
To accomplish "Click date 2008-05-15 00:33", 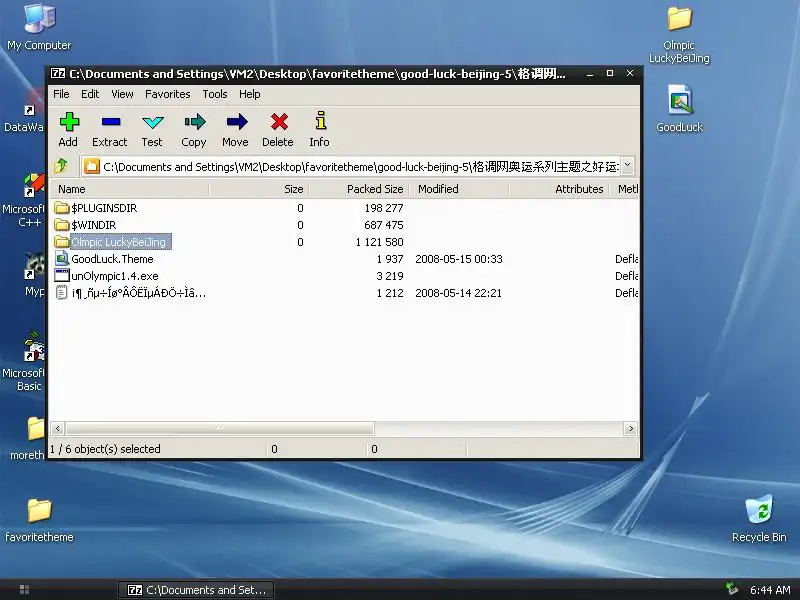I will click(x=459, y=259).
